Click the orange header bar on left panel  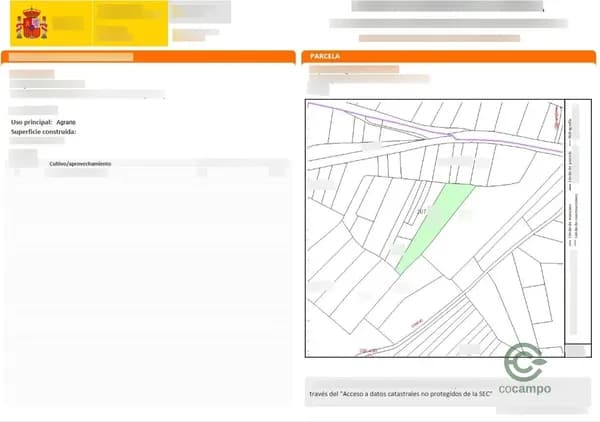coord(150,57)
